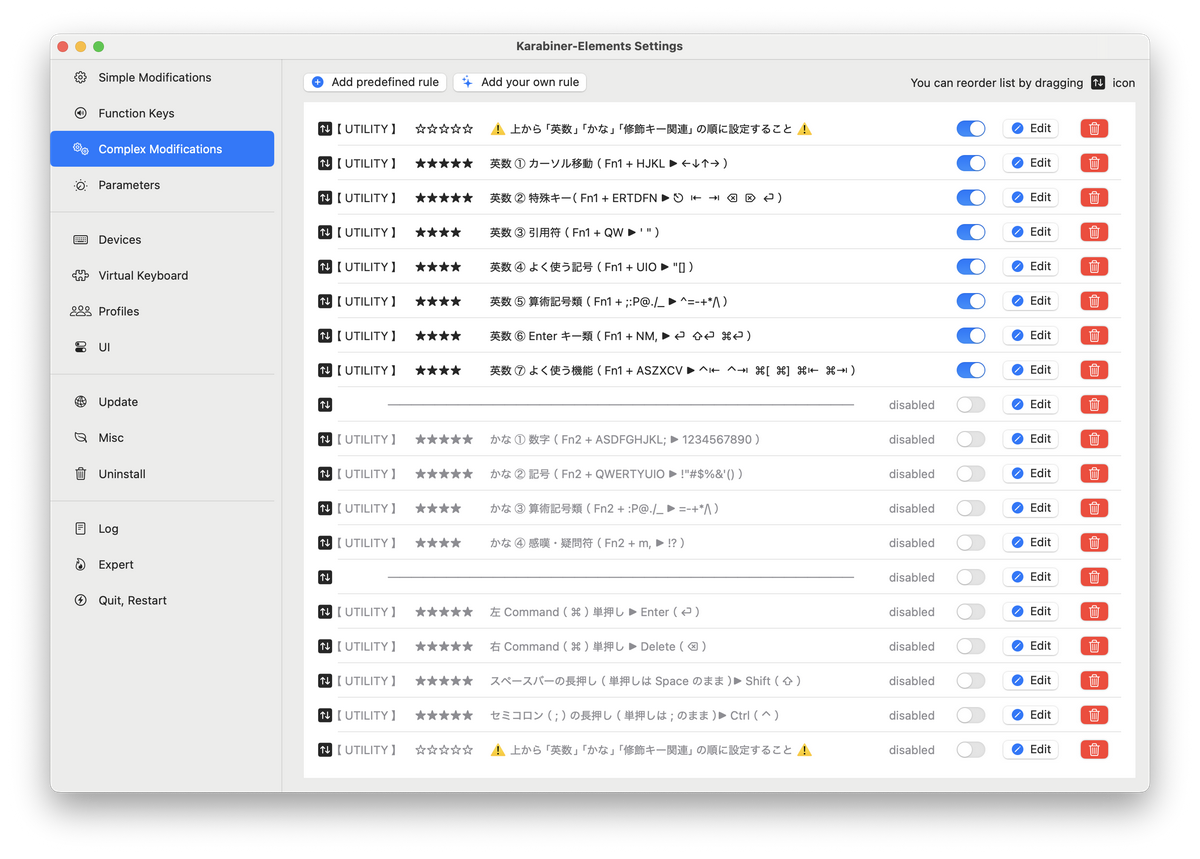Delete the 英数 ② 特殊キー rule
This screenshot has height=859, width=1200.
[x=1094, y=198]
